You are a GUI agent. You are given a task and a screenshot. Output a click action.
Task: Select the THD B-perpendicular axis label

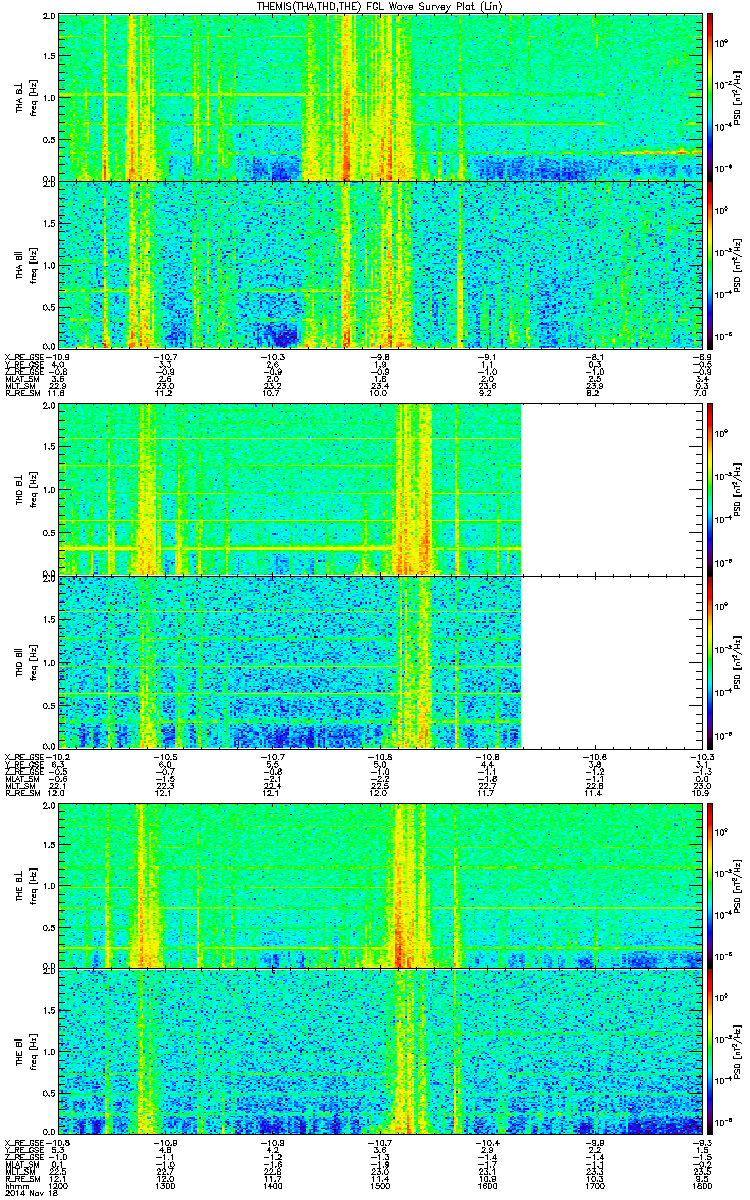click(19, 488)
